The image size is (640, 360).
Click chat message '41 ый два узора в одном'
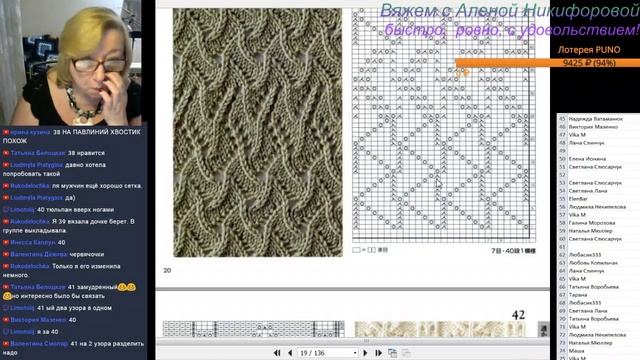coord(74,308)
